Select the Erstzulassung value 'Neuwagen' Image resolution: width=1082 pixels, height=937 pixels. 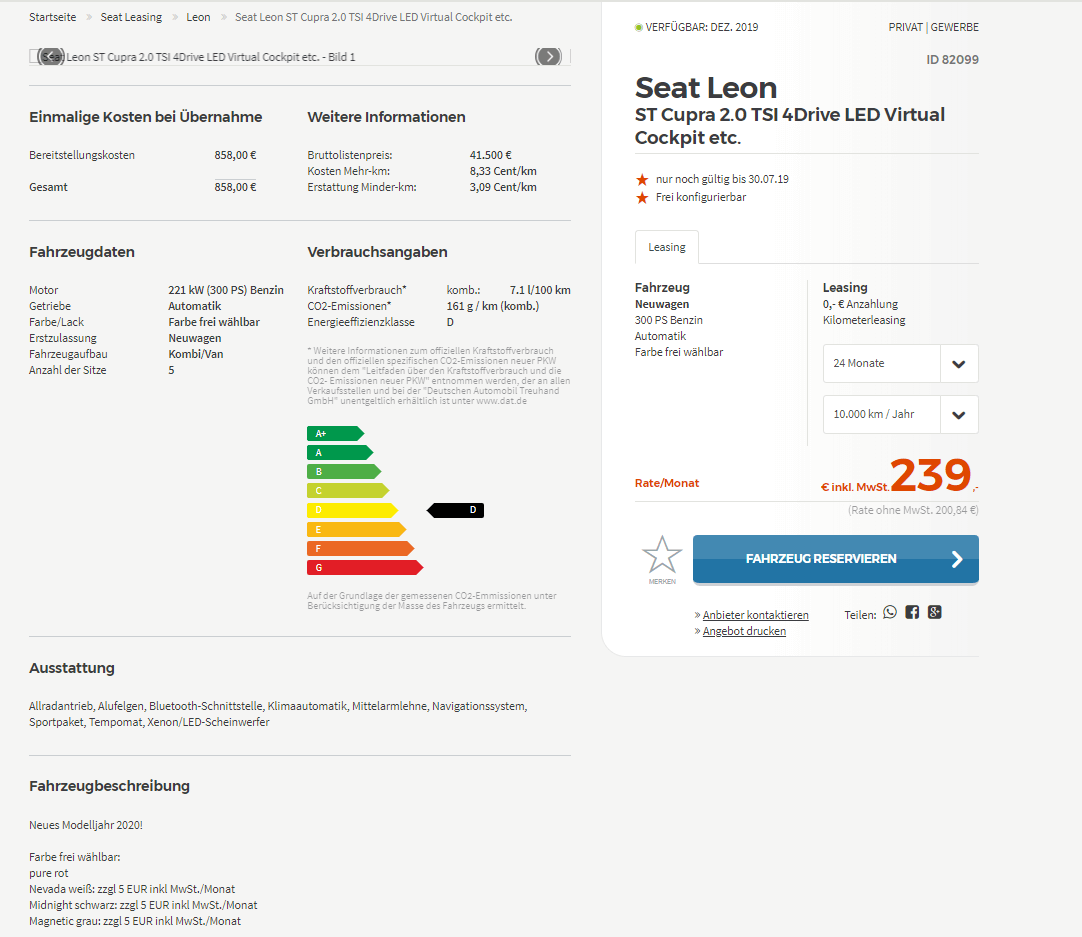click(x=195, y=337)
